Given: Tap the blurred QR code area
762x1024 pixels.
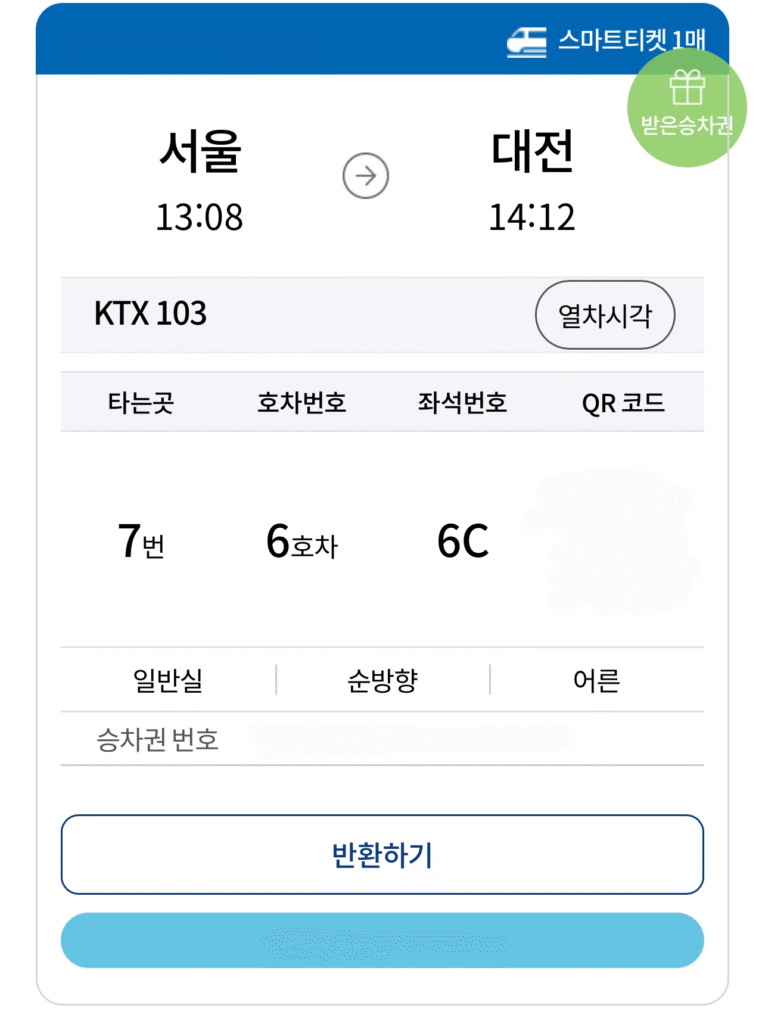Looking at the screenshot, I should tap(615, 540).
